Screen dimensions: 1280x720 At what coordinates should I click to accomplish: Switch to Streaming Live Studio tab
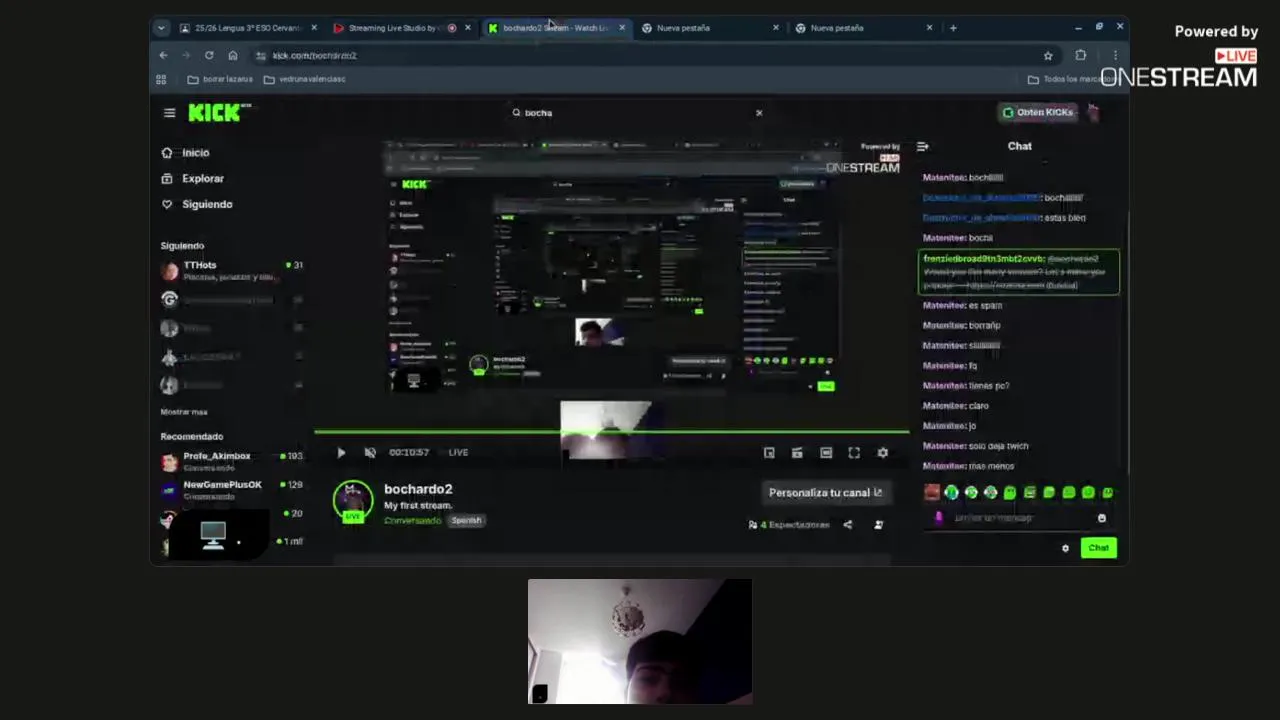click(x=400, y=28)
